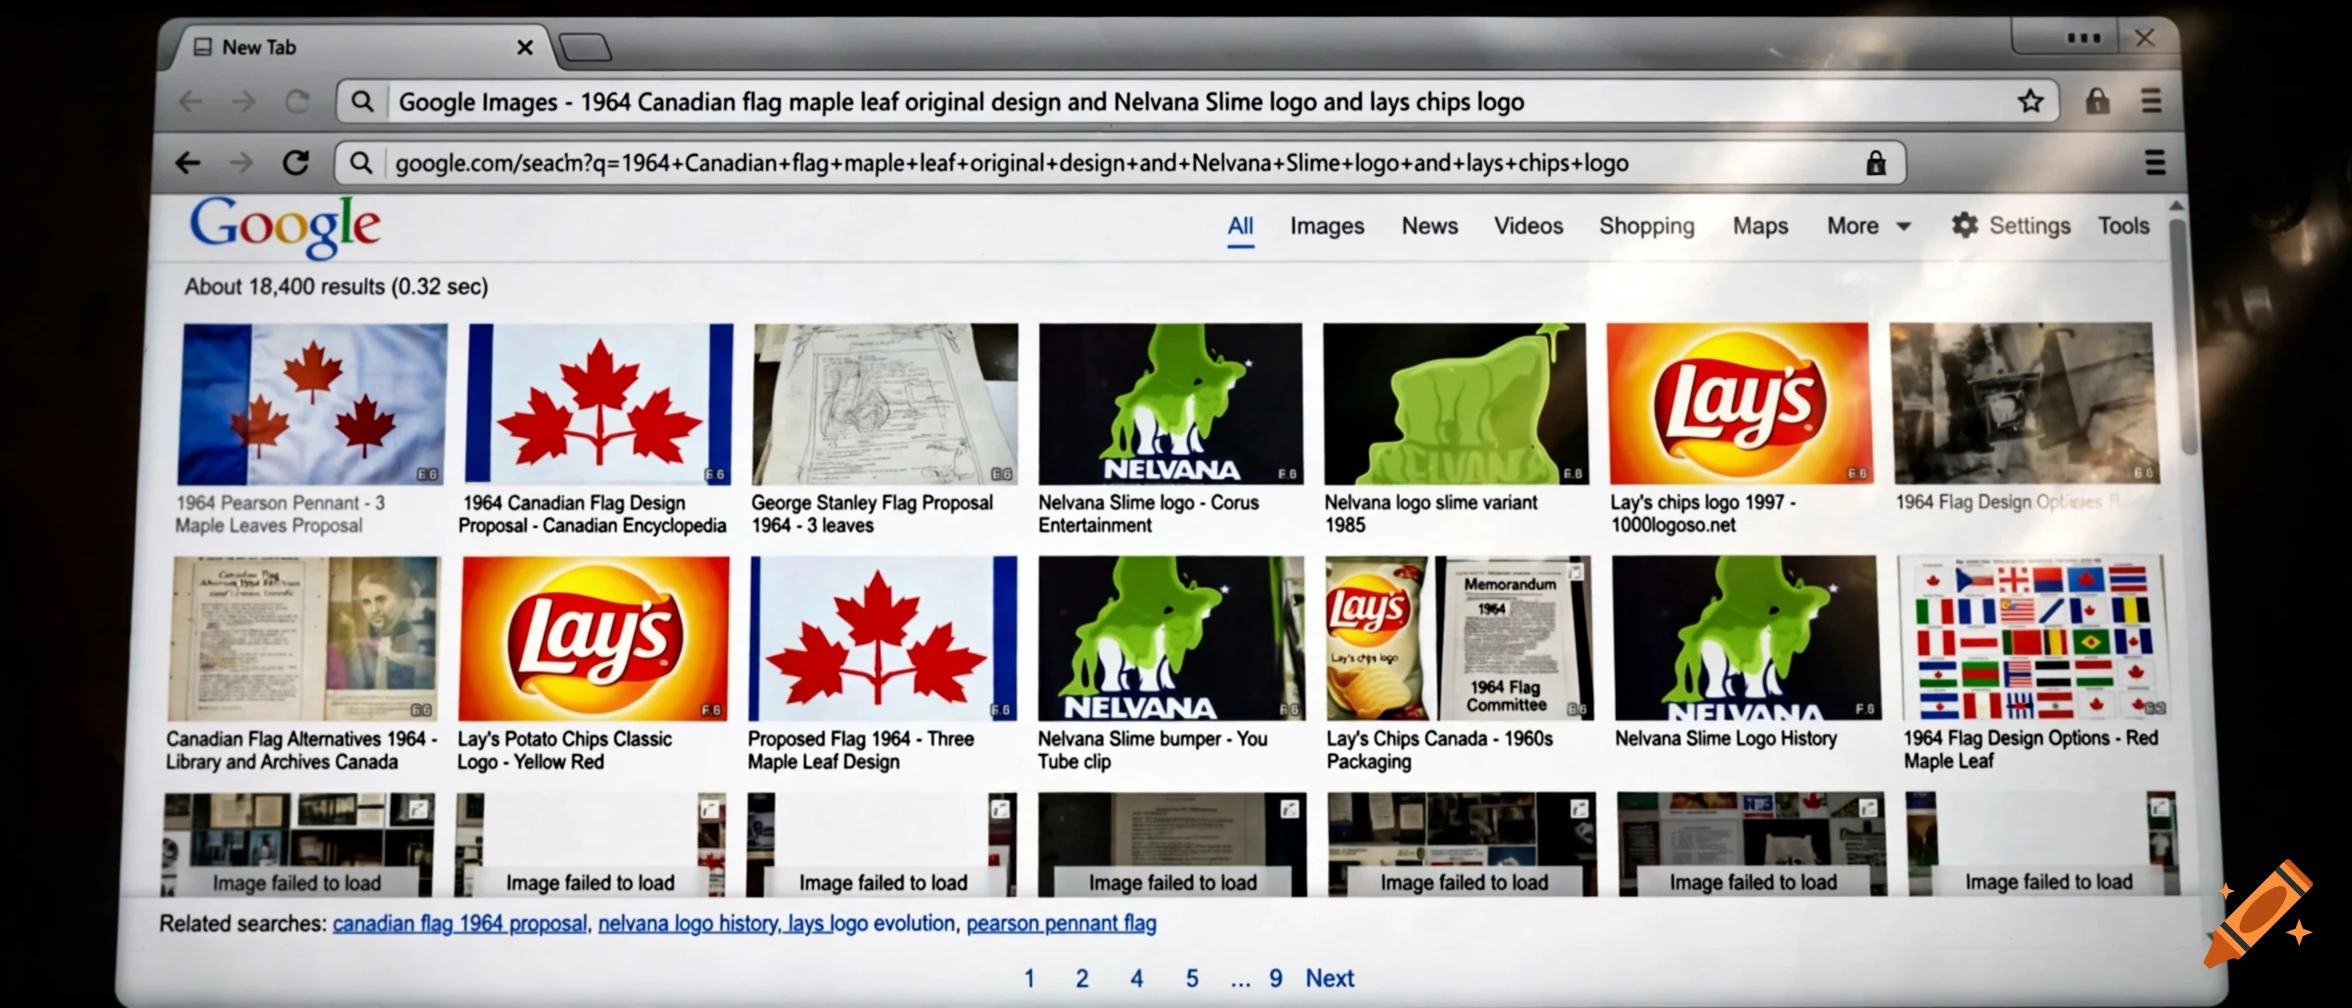Go to results page 9
The width and height of the screenshot is (2352, 1008).
1275,978
